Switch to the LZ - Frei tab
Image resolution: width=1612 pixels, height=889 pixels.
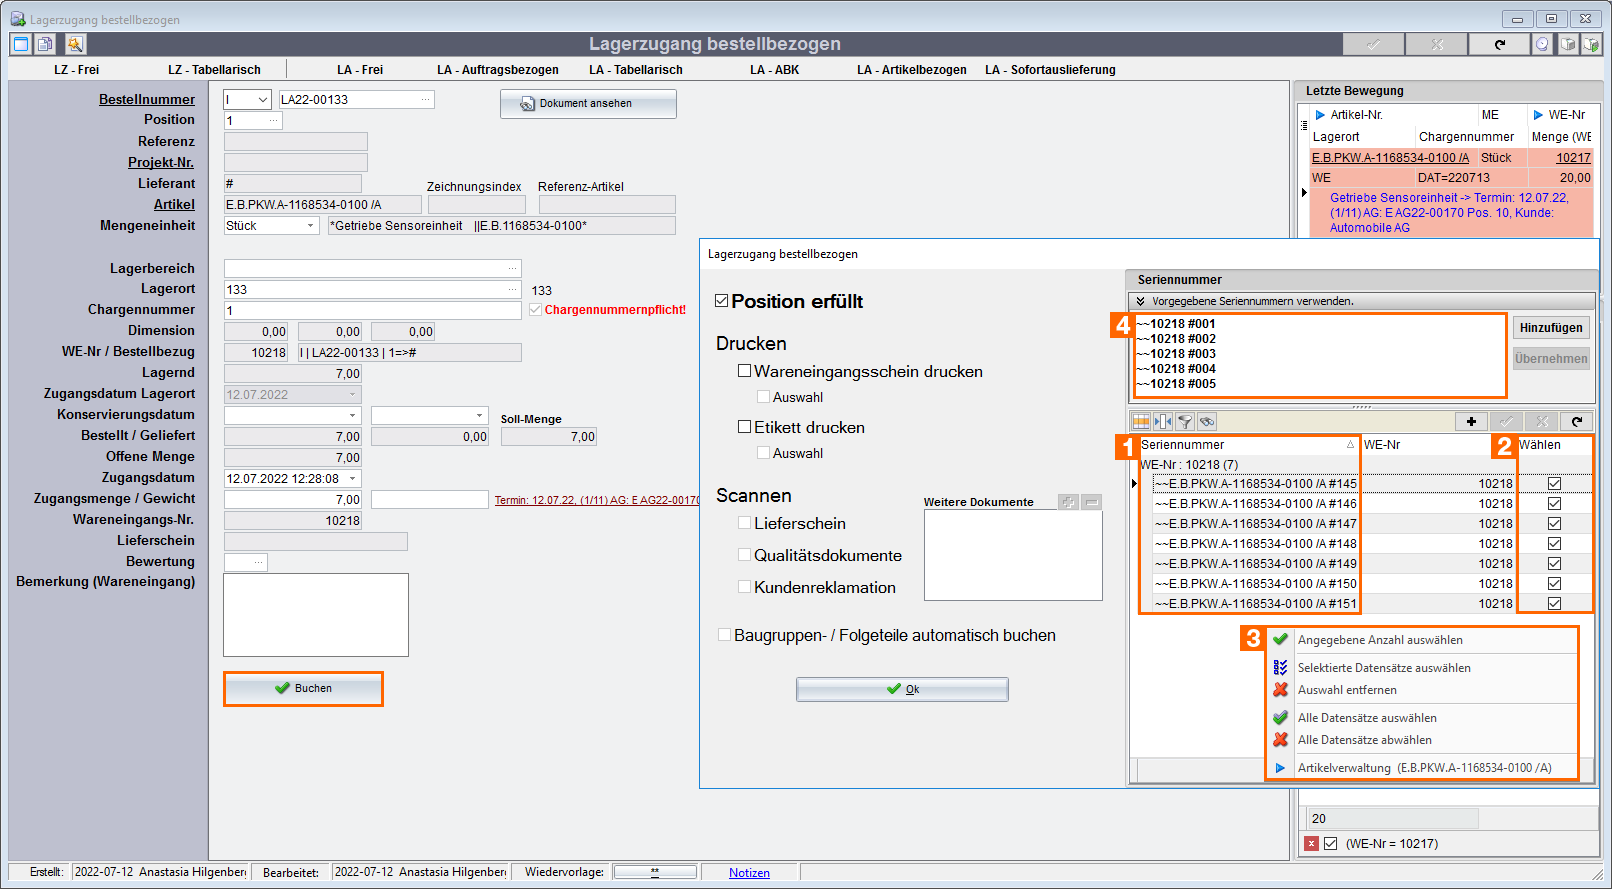[77, 70]
